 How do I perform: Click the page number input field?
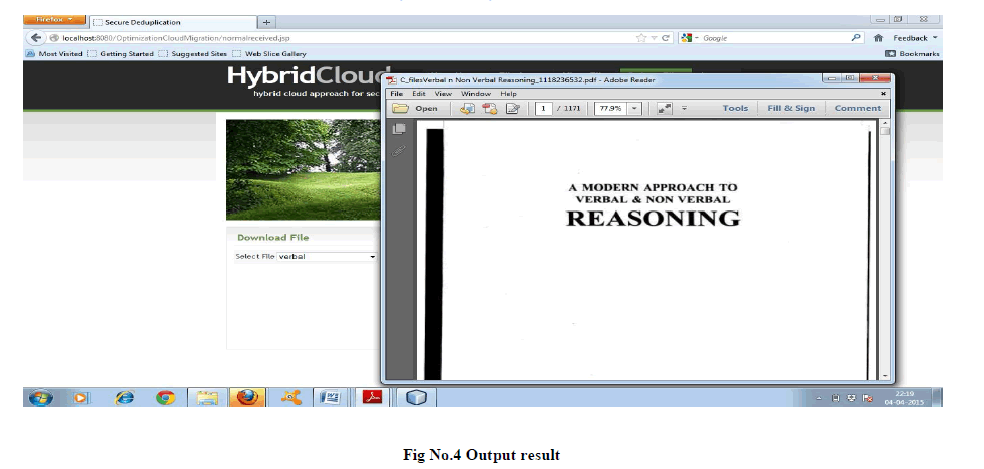click(543, 108)
